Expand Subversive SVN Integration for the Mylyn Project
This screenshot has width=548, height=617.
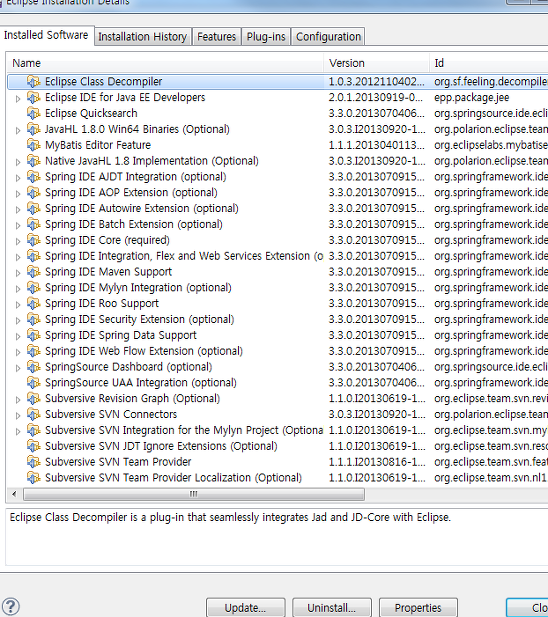pyautogui.click(x=18, y=432)
